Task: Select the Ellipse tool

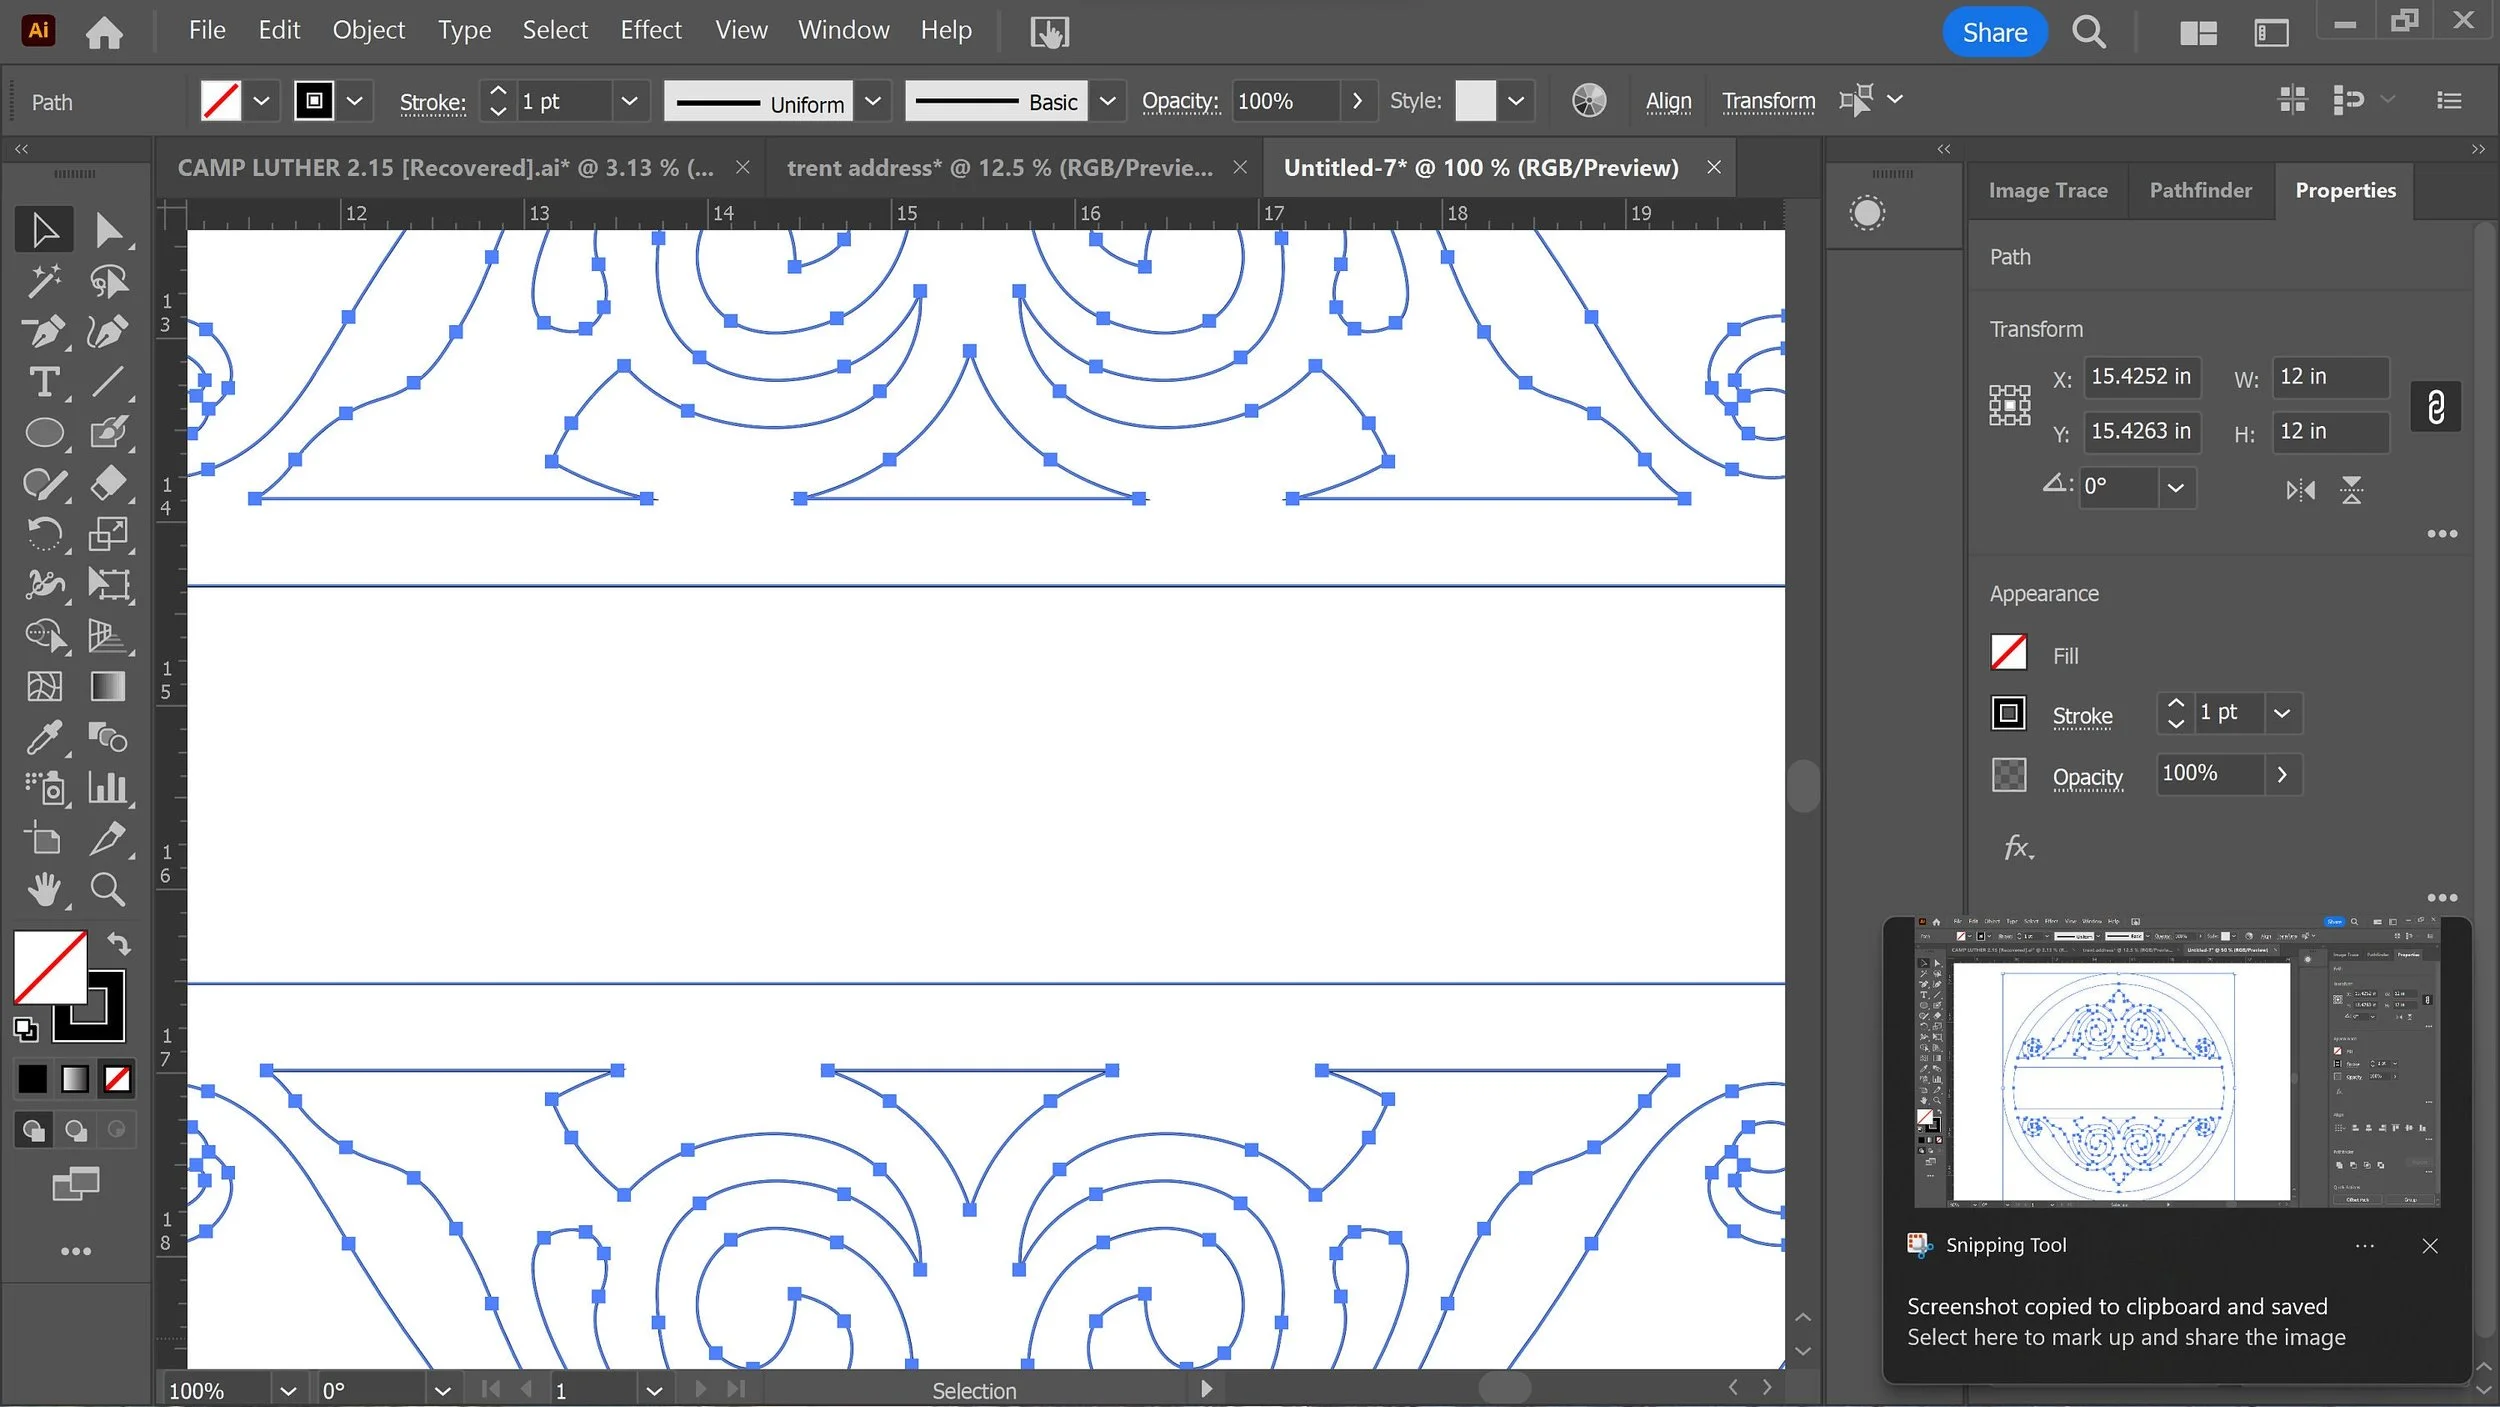Action: click(x=44, y=433)
